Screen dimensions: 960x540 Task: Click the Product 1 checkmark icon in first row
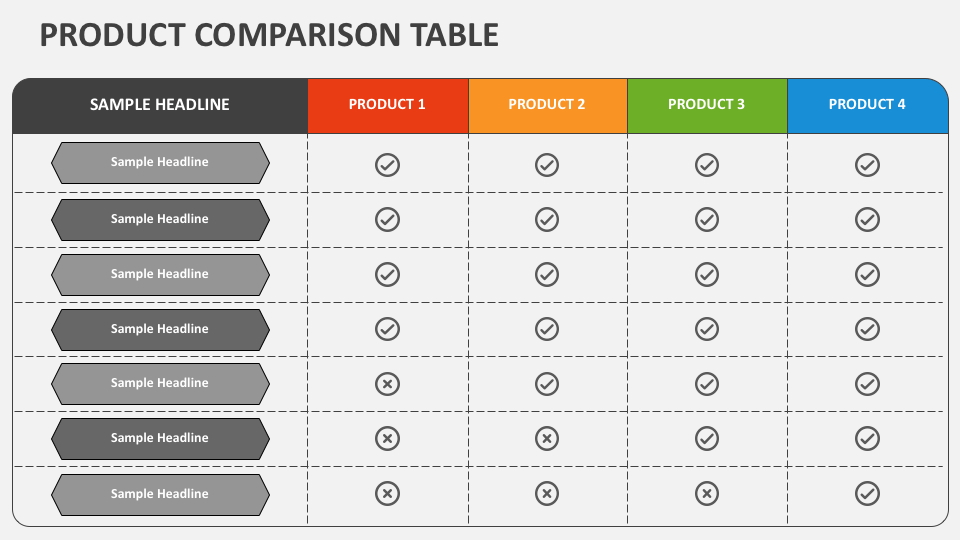[387, 165]
